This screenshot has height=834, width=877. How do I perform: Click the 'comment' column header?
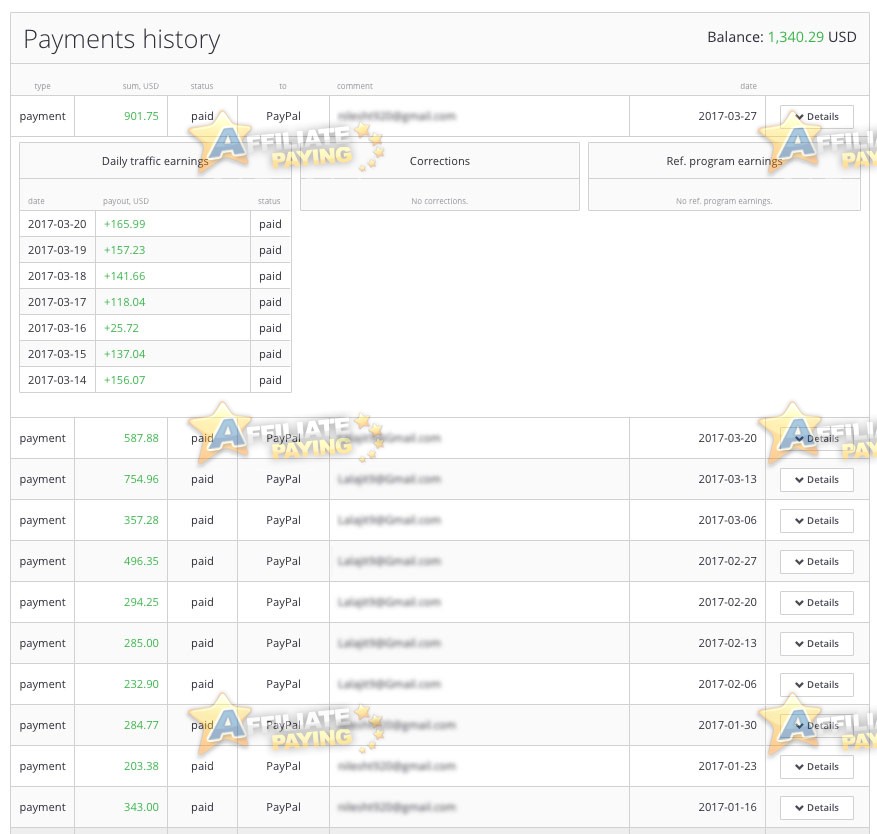tap(355, 86)
